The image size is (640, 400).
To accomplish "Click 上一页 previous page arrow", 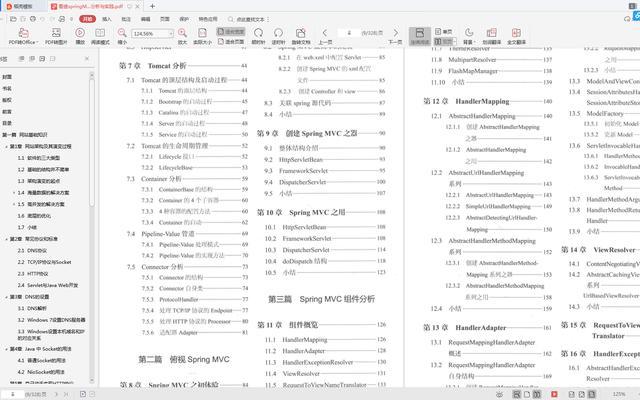I will click(x=323, y=32).
